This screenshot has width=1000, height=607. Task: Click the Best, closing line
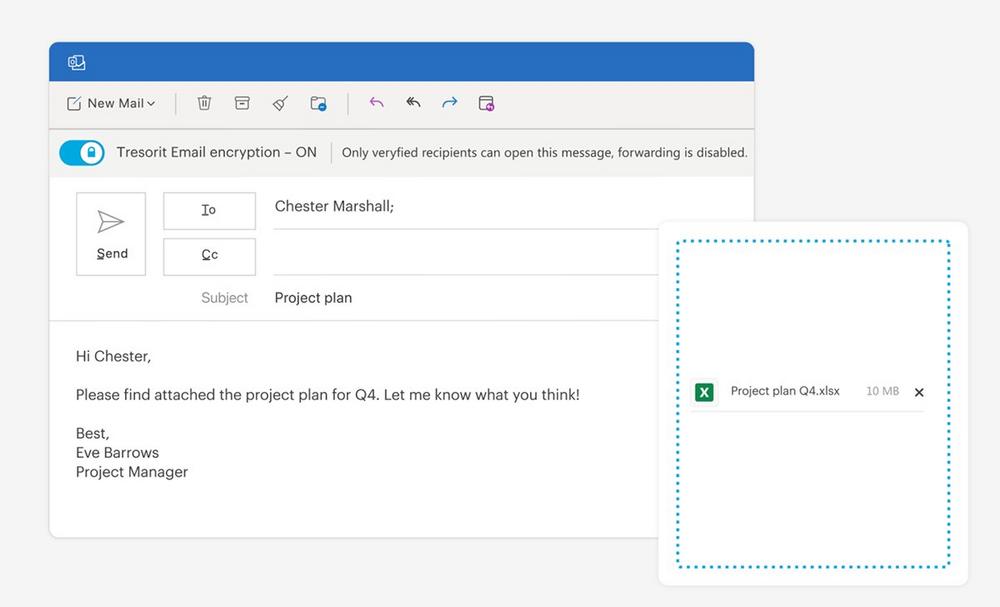pos(92,434)
